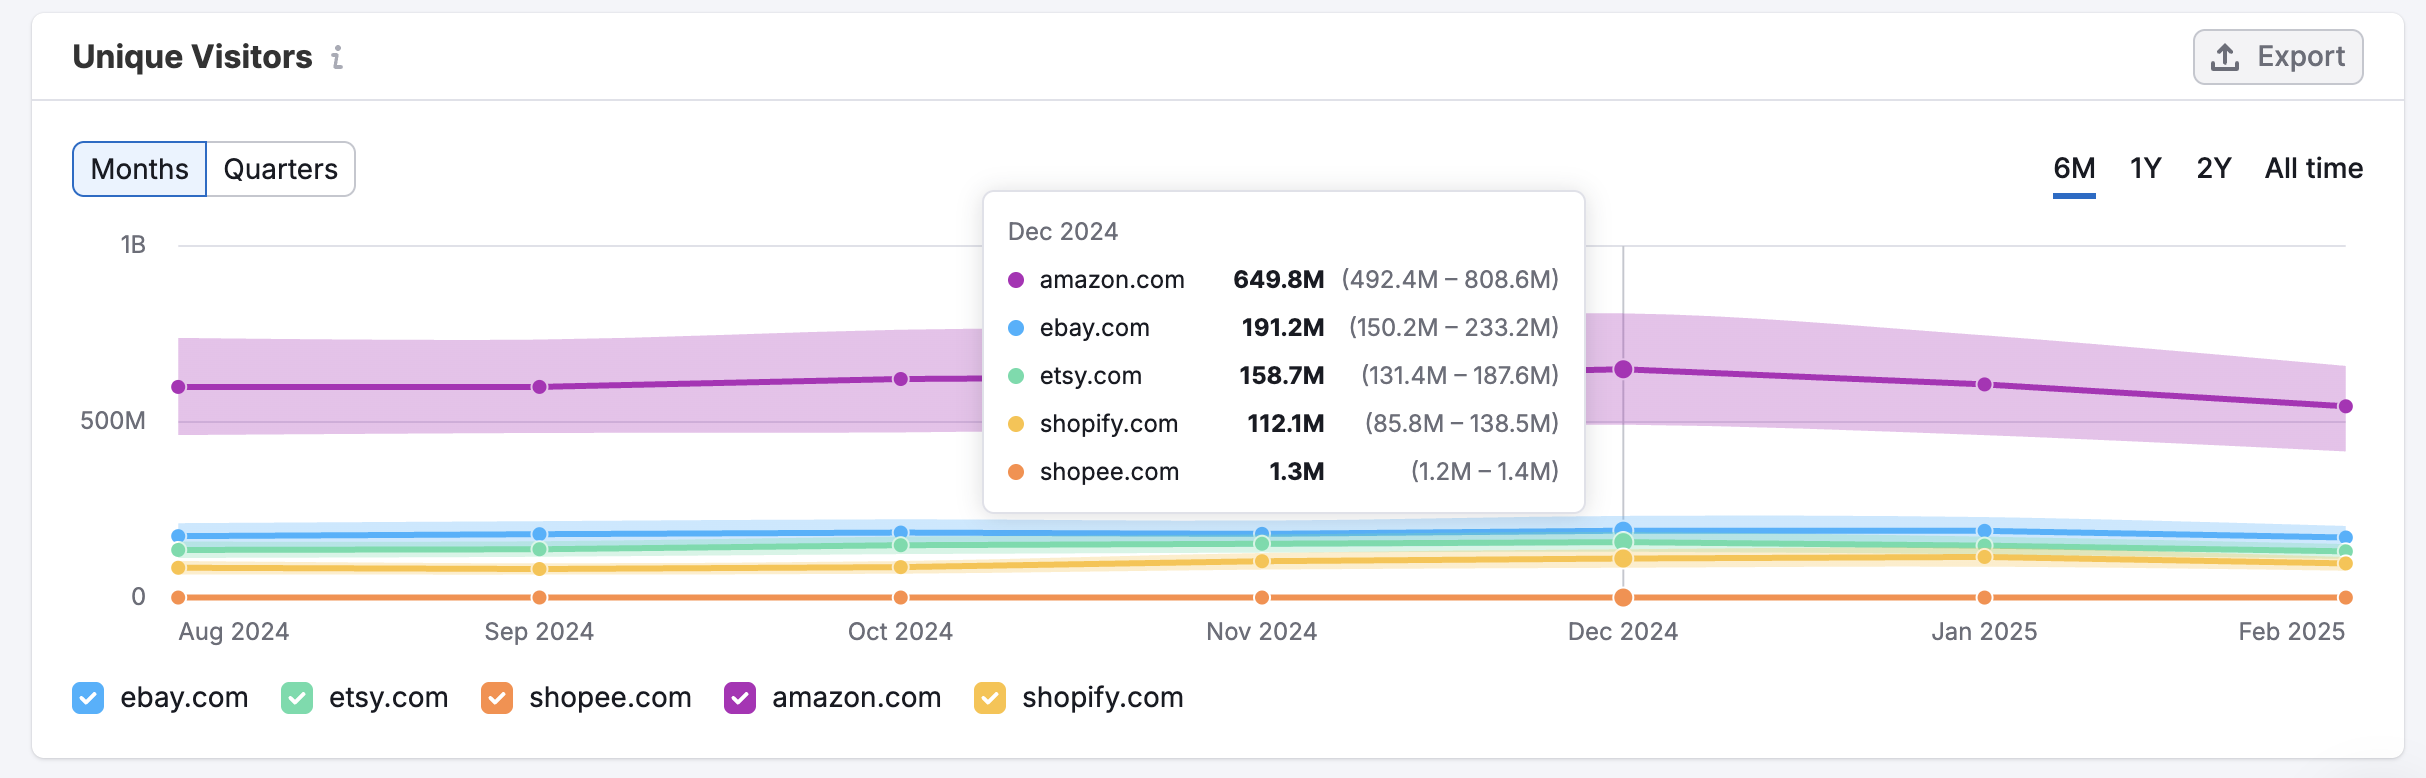Click amazon.com data point for Dec 2024
2426x778 pixels.
1623,369
